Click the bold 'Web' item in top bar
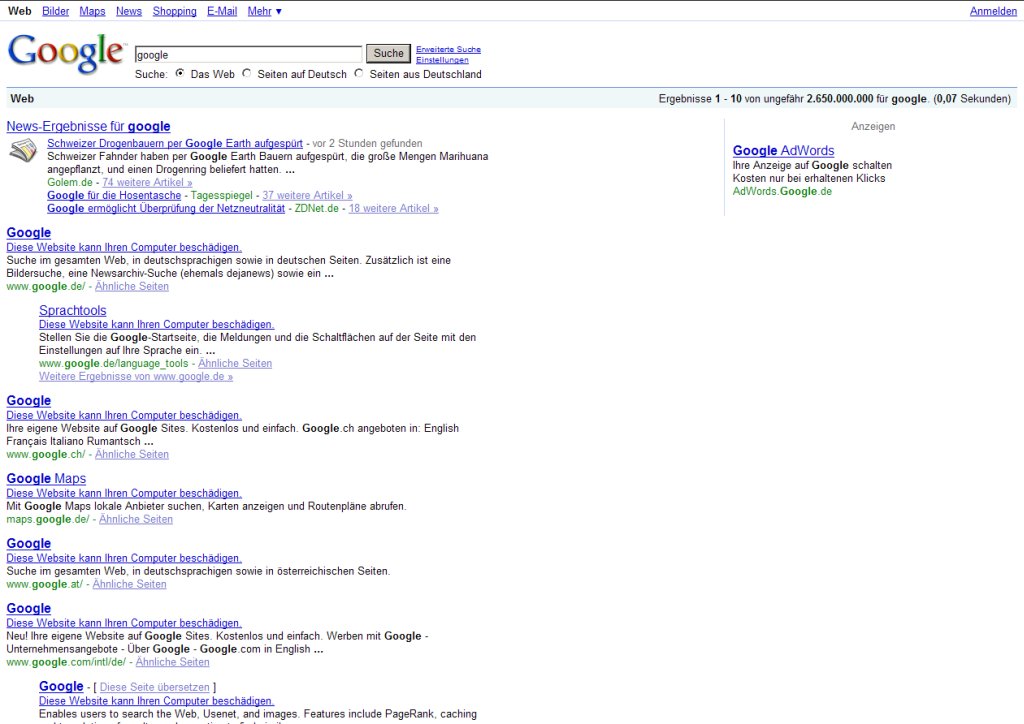 pos(20,11)
